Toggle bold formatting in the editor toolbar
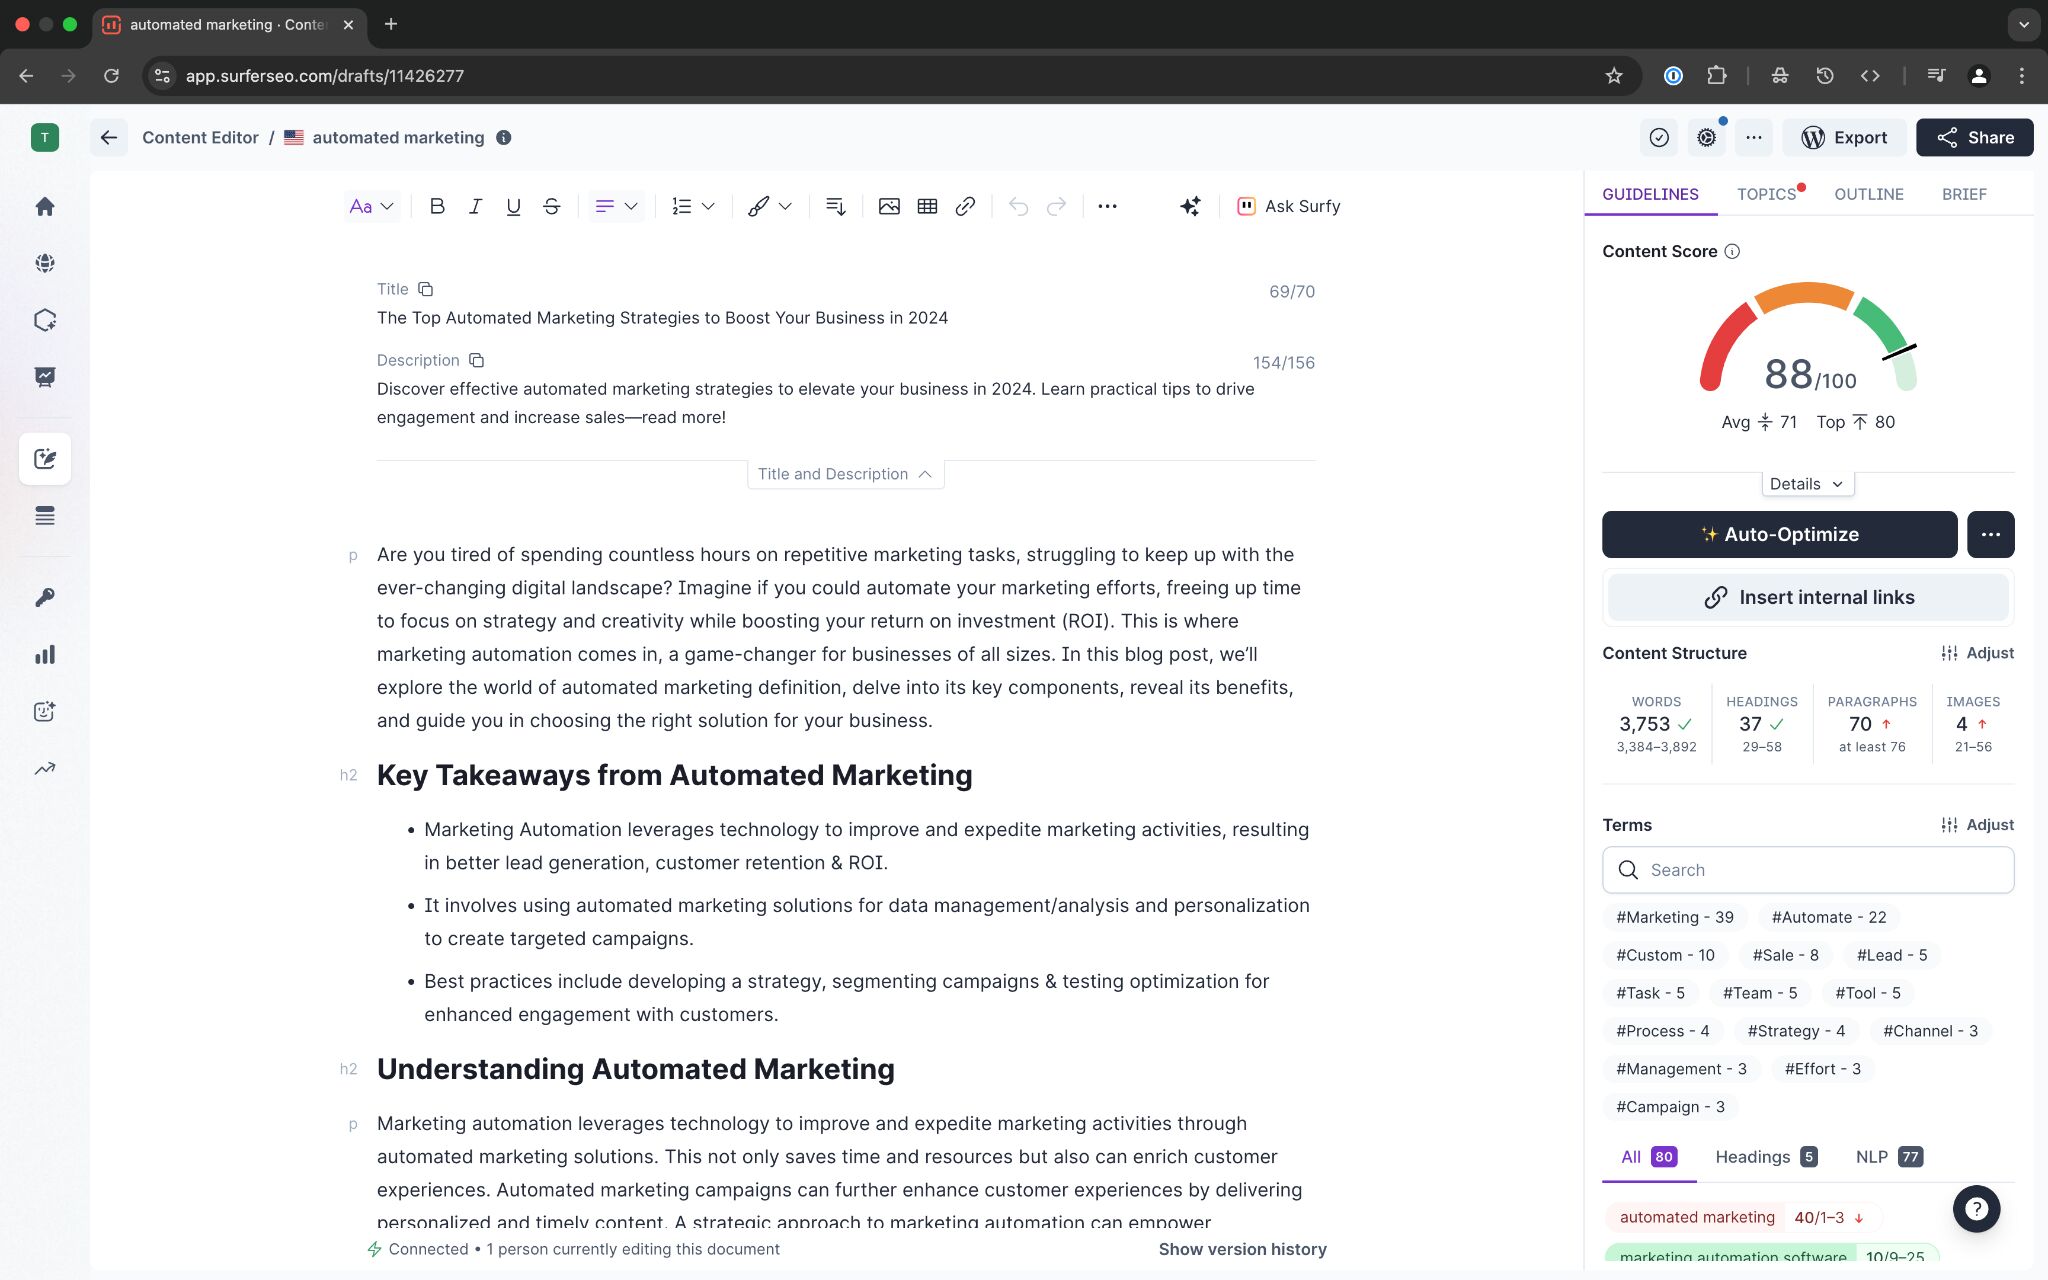Viewport: 2048px width, 1280px height. tap(437, 206)
